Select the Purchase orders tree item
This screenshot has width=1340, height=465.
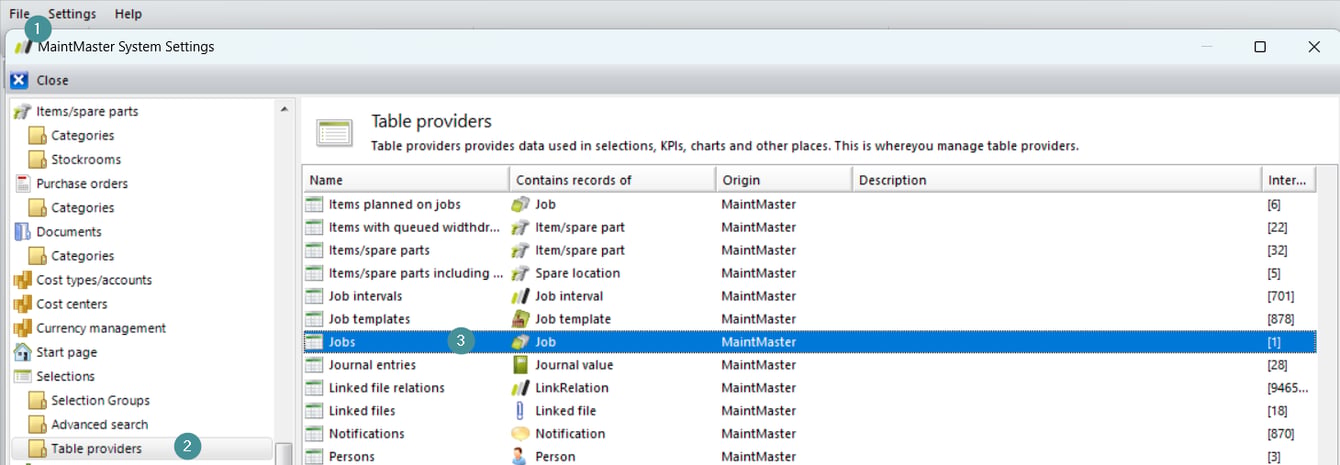[x=82, y=183]
